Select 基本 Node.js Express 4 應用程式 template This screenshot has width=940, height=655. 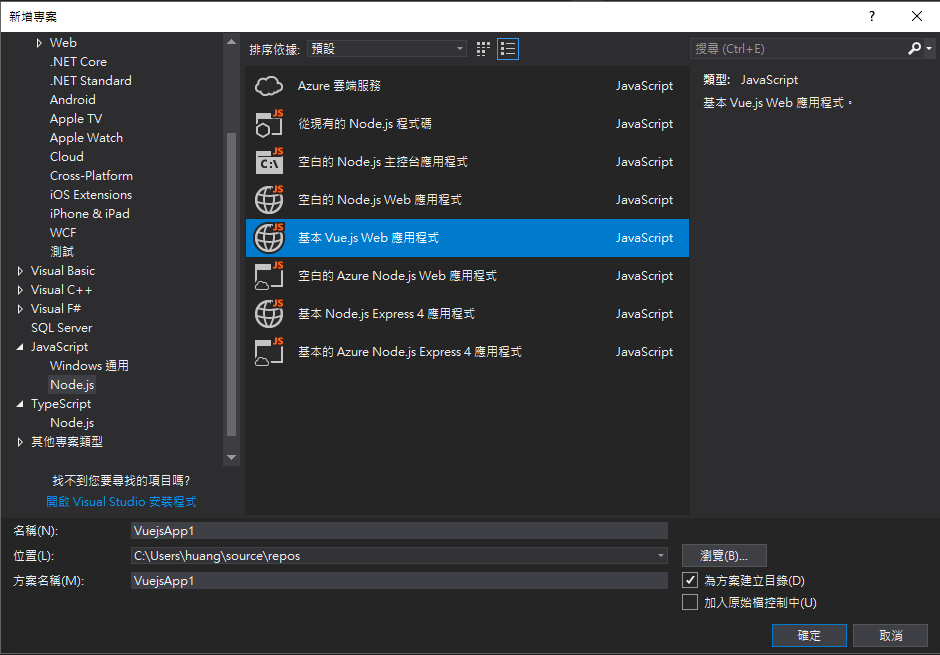pyautogui.click(x=467, y=314)
